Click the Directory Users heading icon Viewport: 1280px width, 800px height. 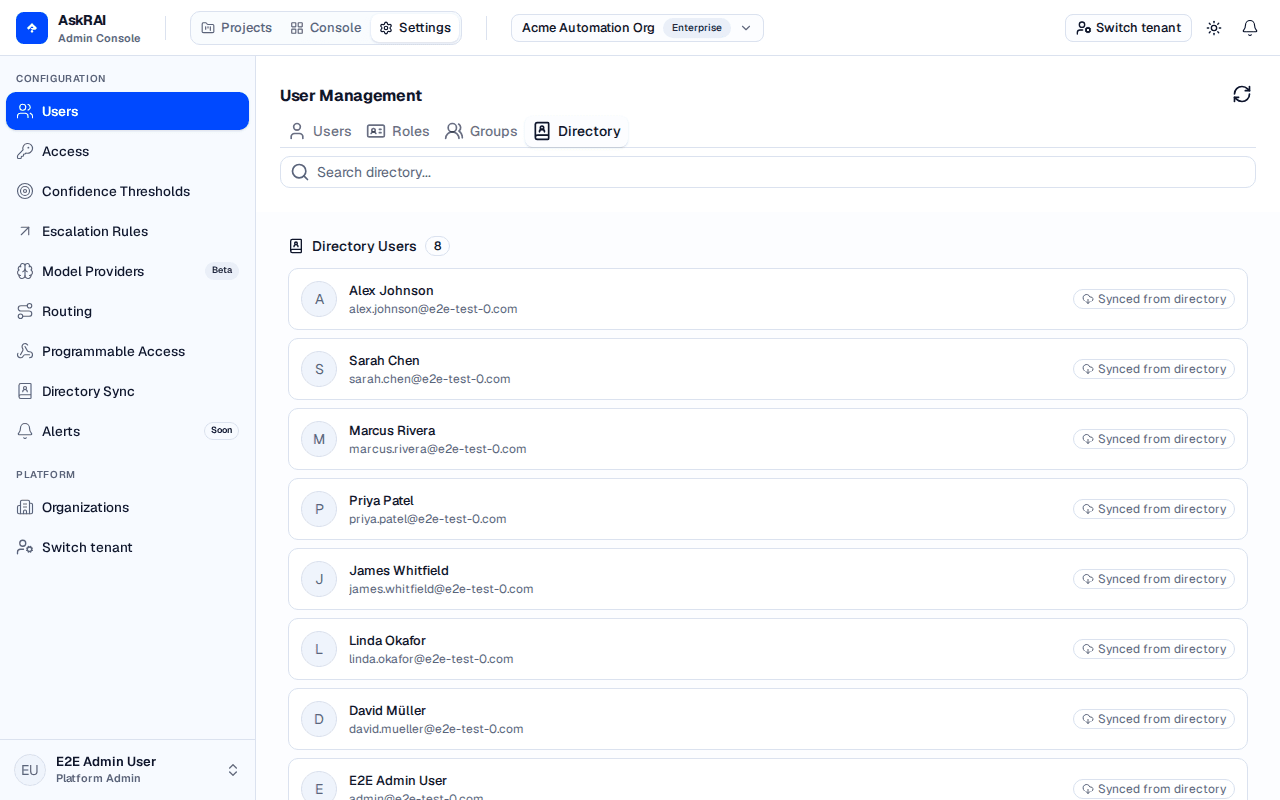(296, 246)
